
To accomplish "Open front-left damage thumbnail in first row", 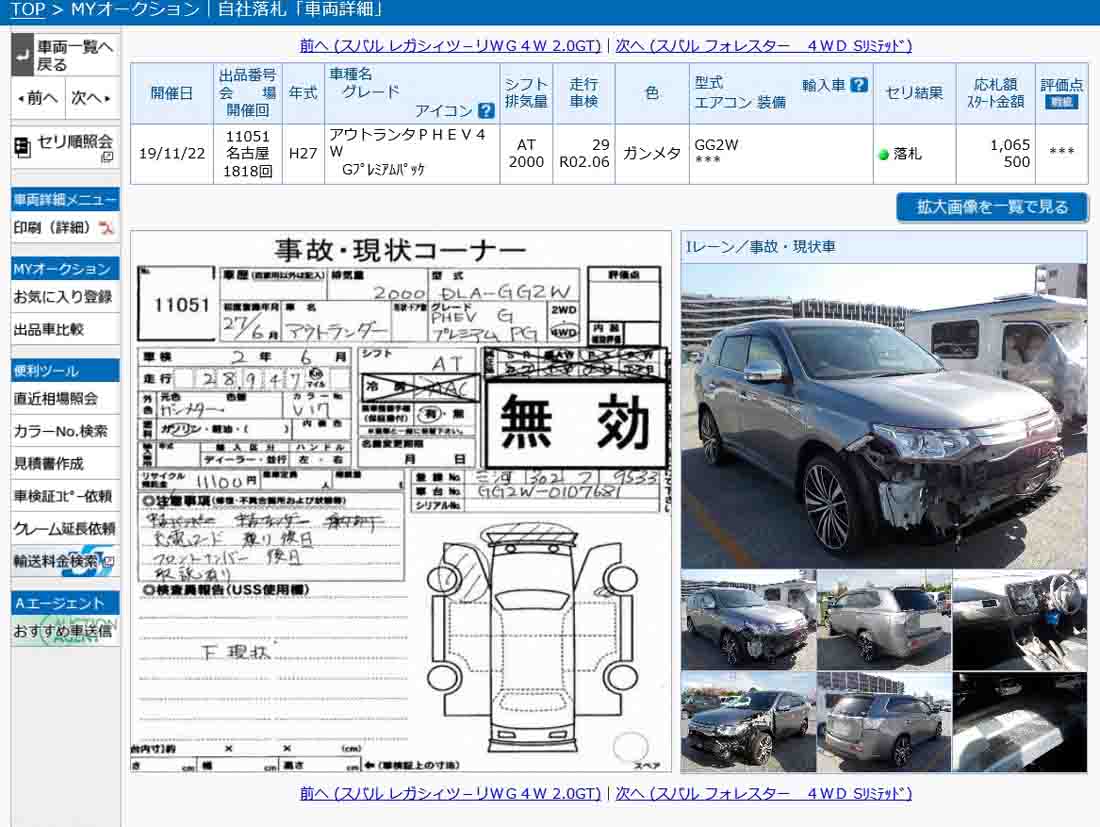I will coord(748,619).
